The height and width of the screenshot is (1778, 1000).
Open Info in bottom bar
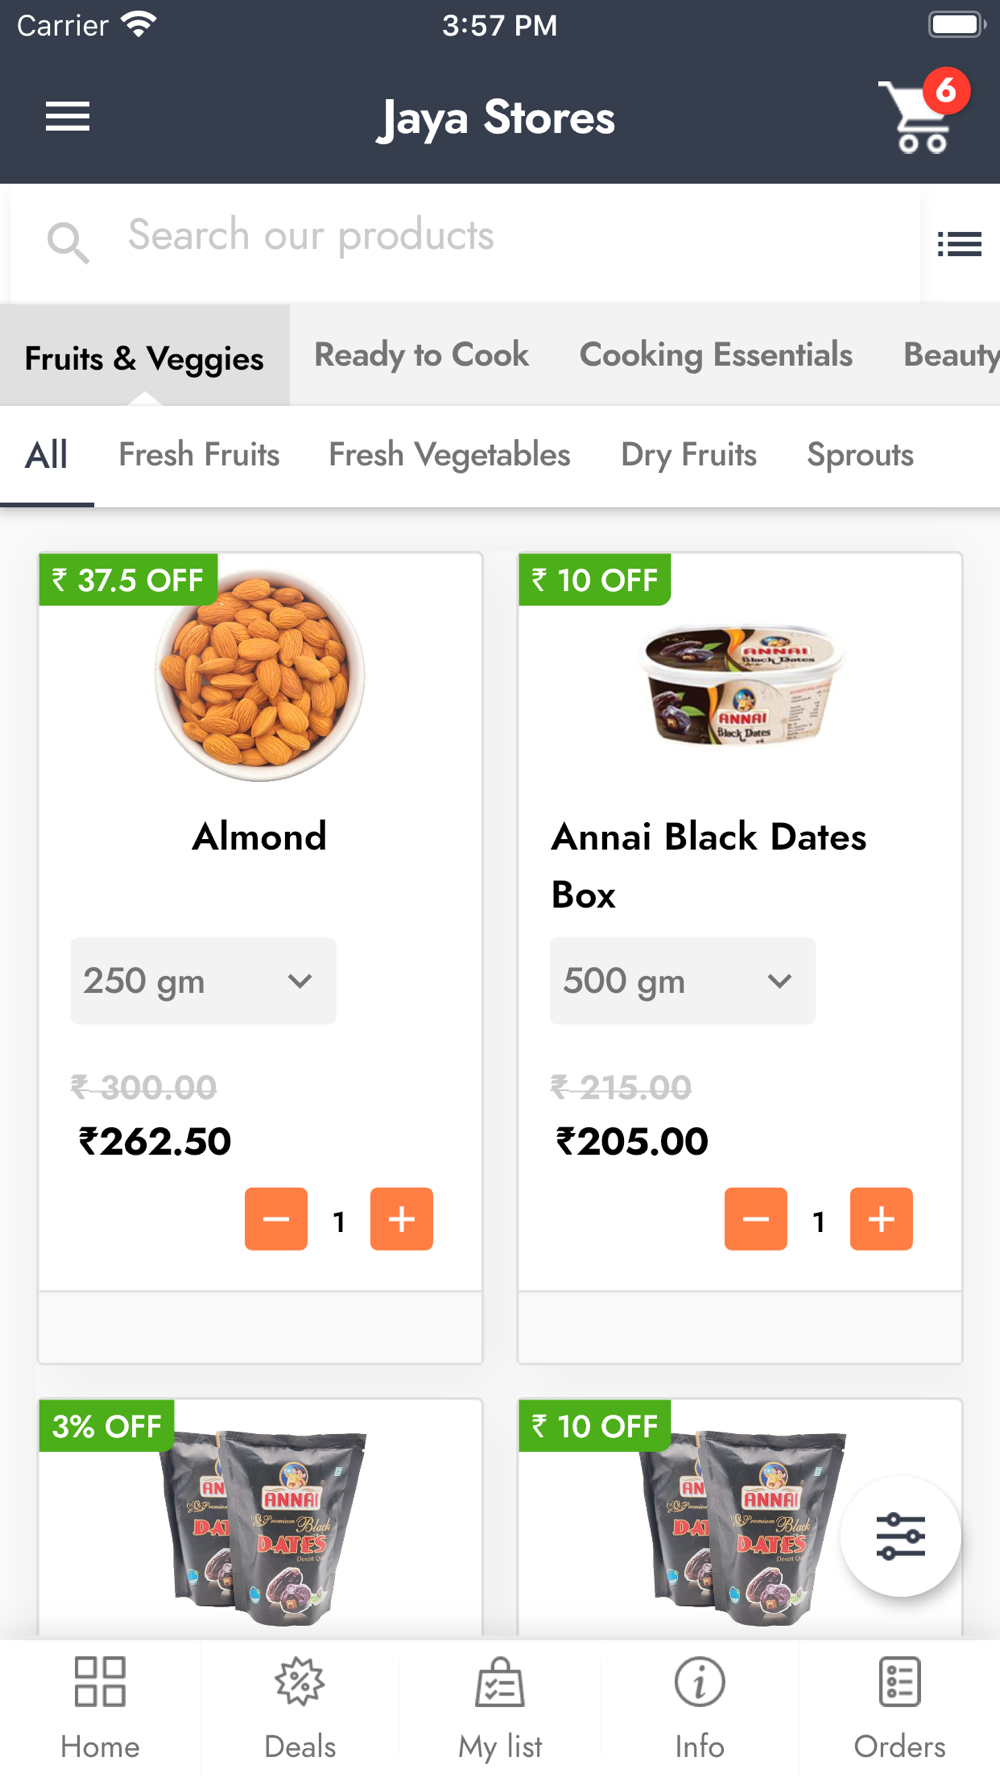point(700,1708)
